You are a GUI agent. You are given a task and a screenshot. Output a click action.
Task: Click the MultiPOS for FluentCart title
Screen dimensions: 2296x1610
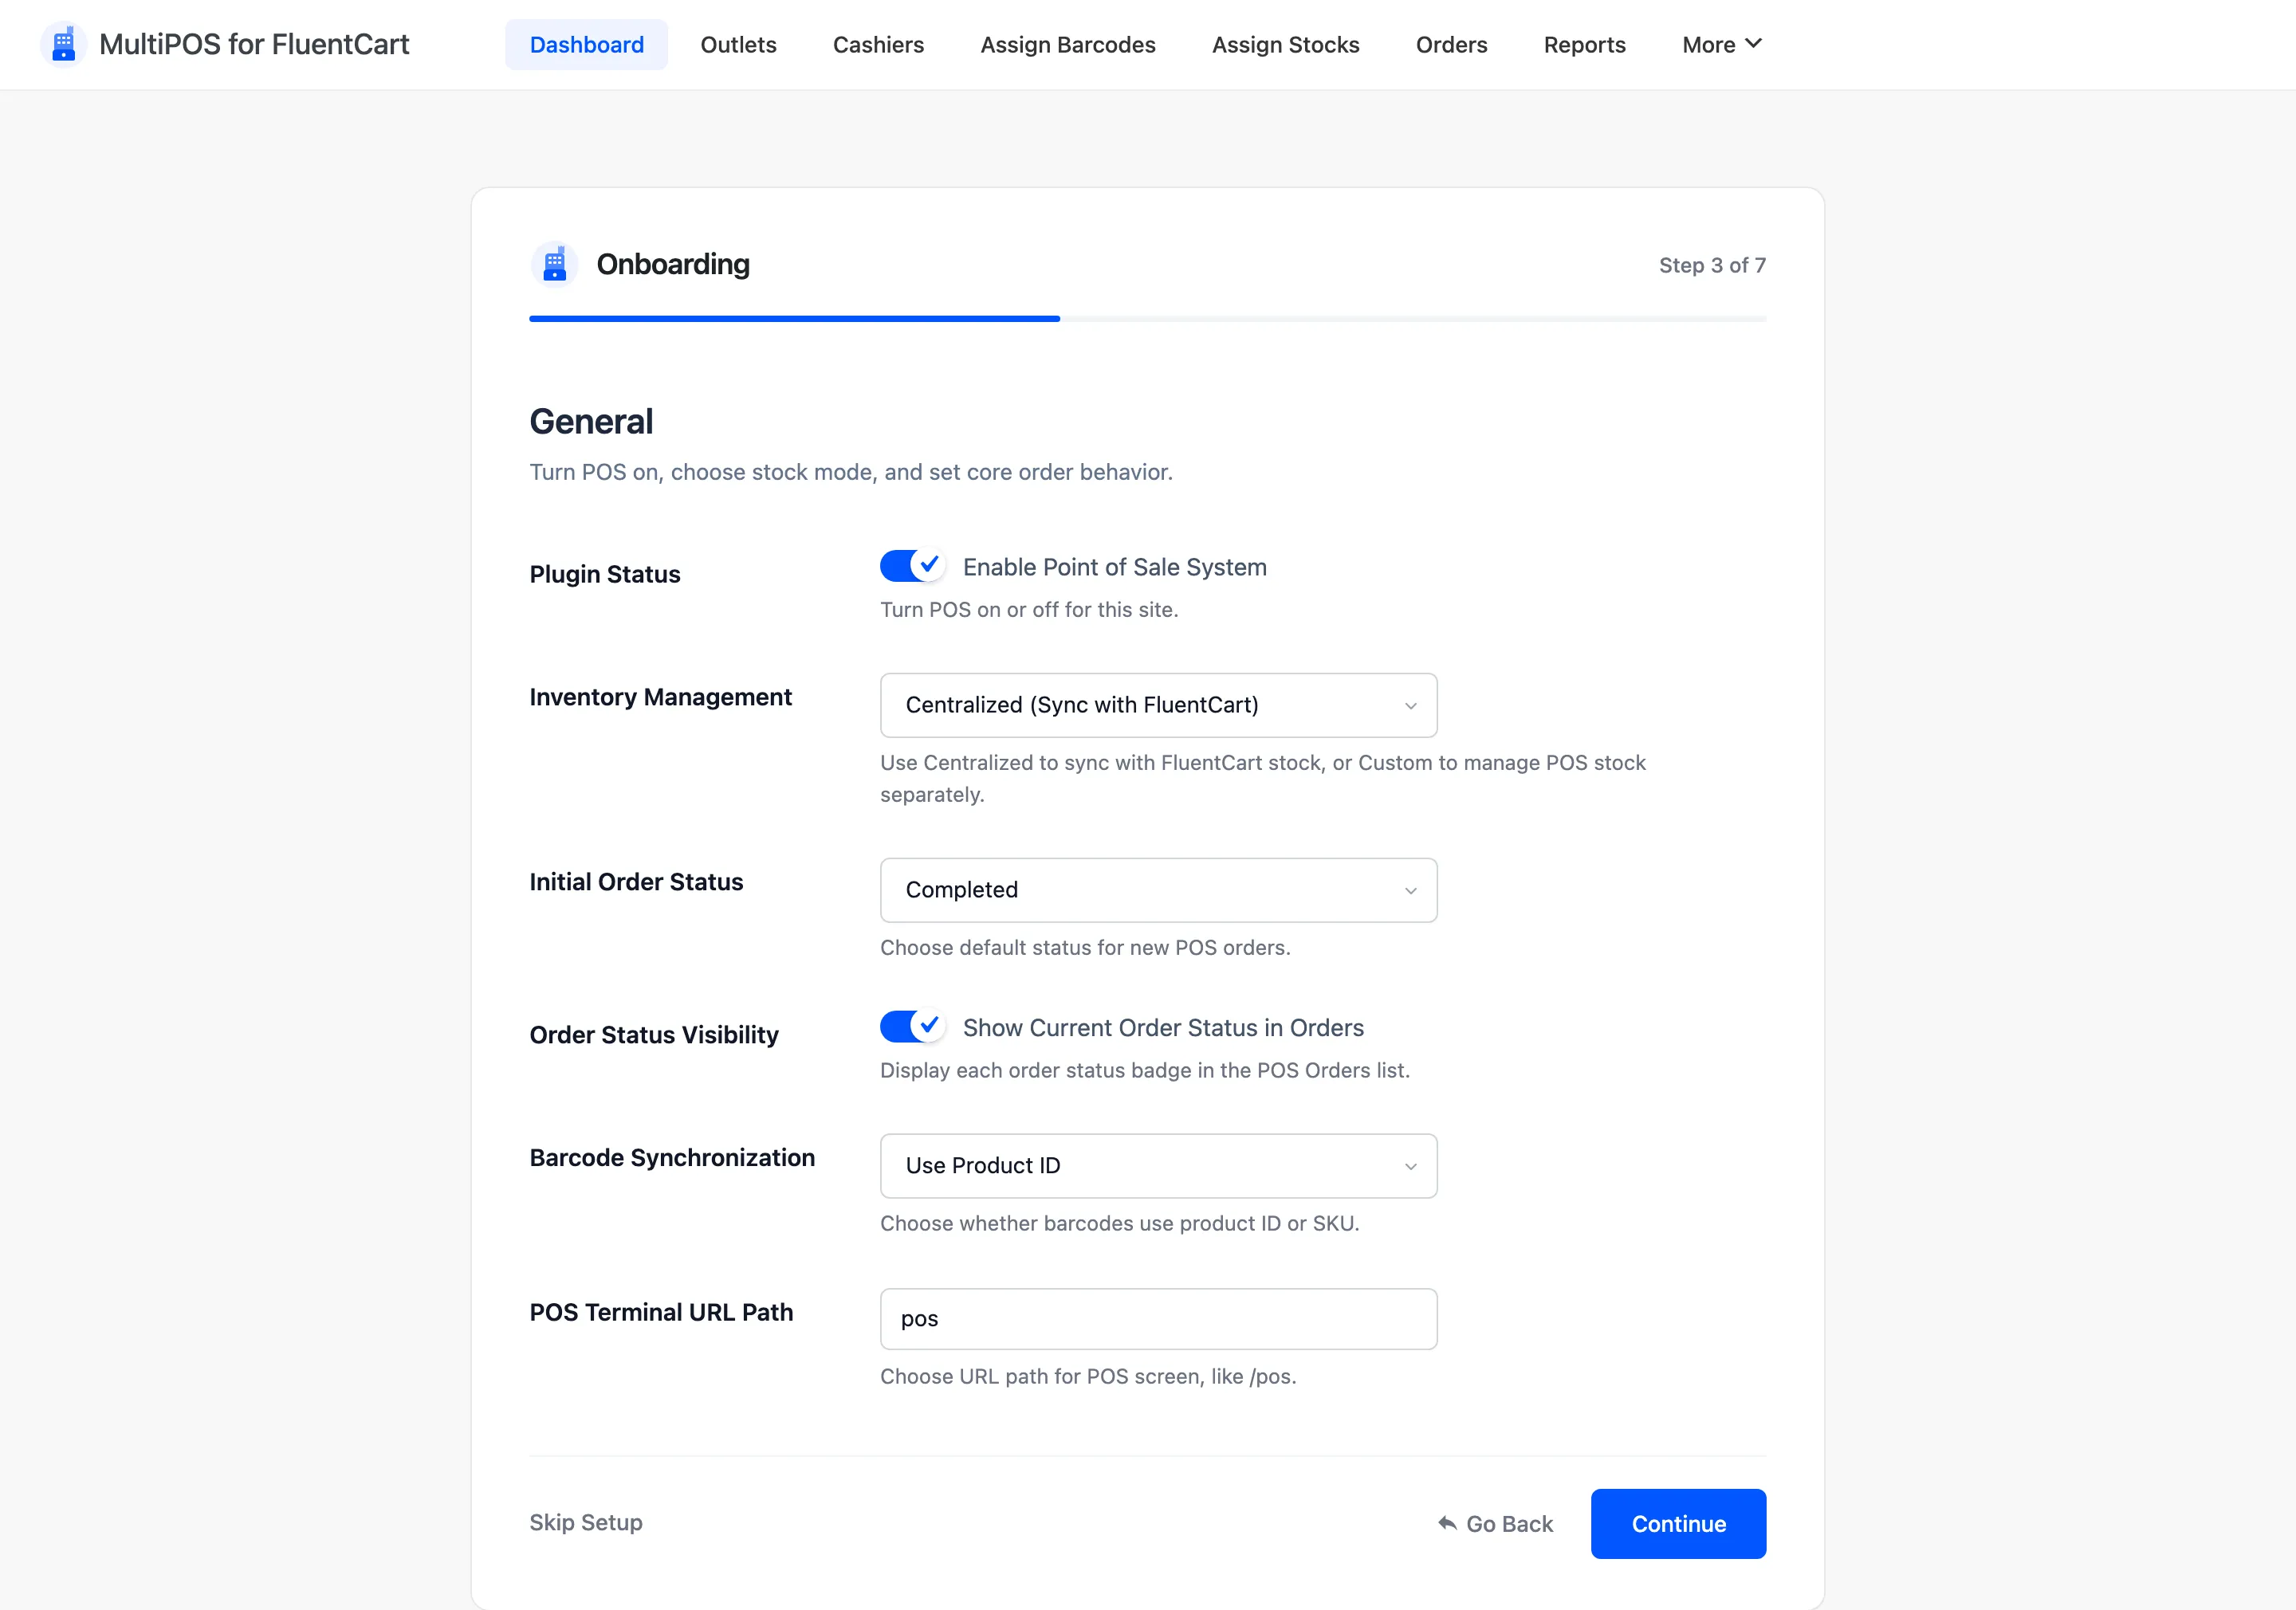point(254,44)
